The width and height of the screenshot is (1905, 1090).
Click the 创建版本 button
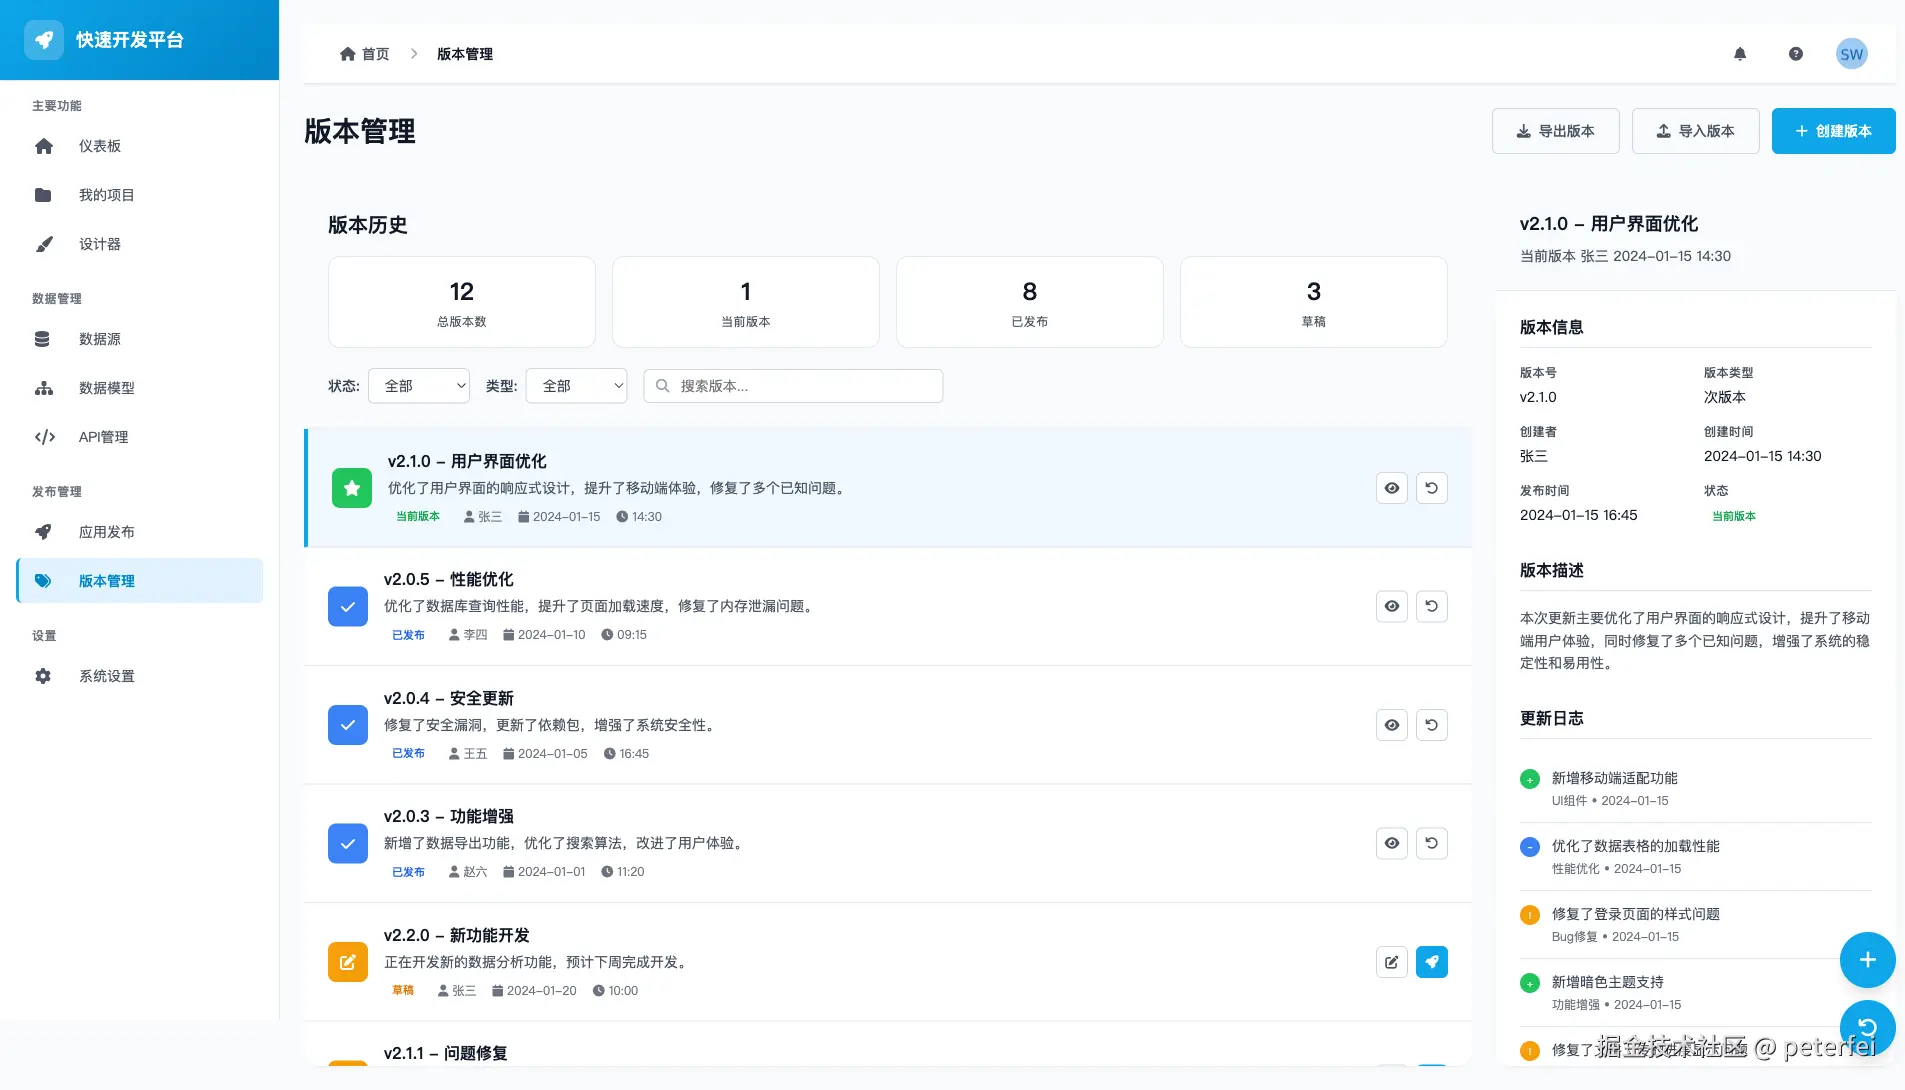(1834, 131)
